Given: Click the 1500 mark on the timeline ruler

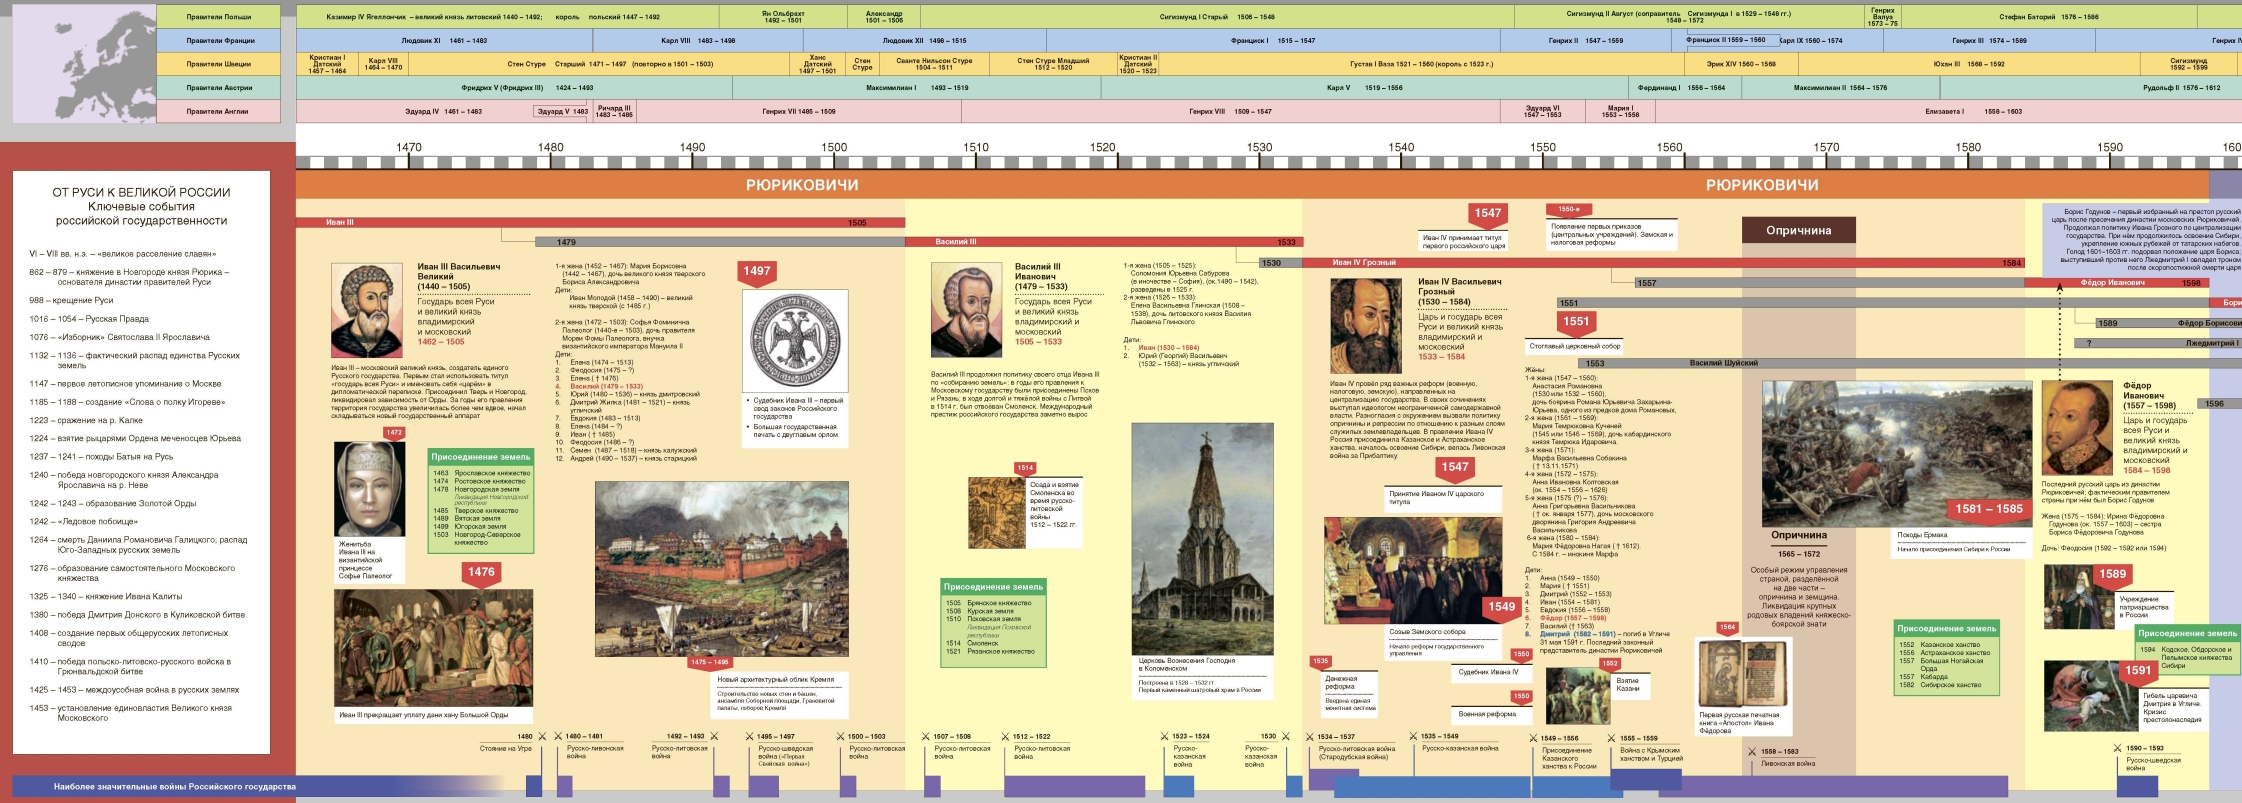Looking at the screenshot, I should tap(834, 147).
